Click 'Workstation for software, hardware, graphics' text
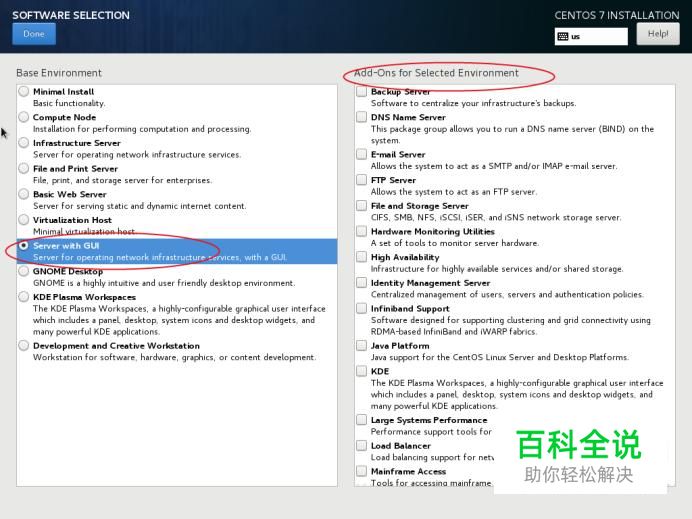 pos(174,357)
